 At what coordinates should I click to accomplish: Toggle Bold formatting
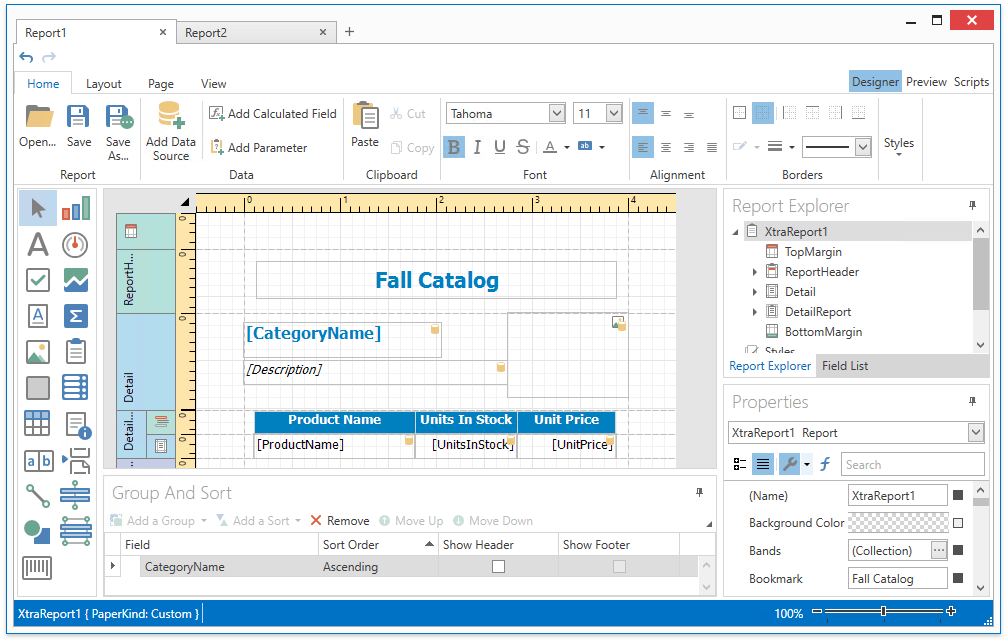click(453, 147)
